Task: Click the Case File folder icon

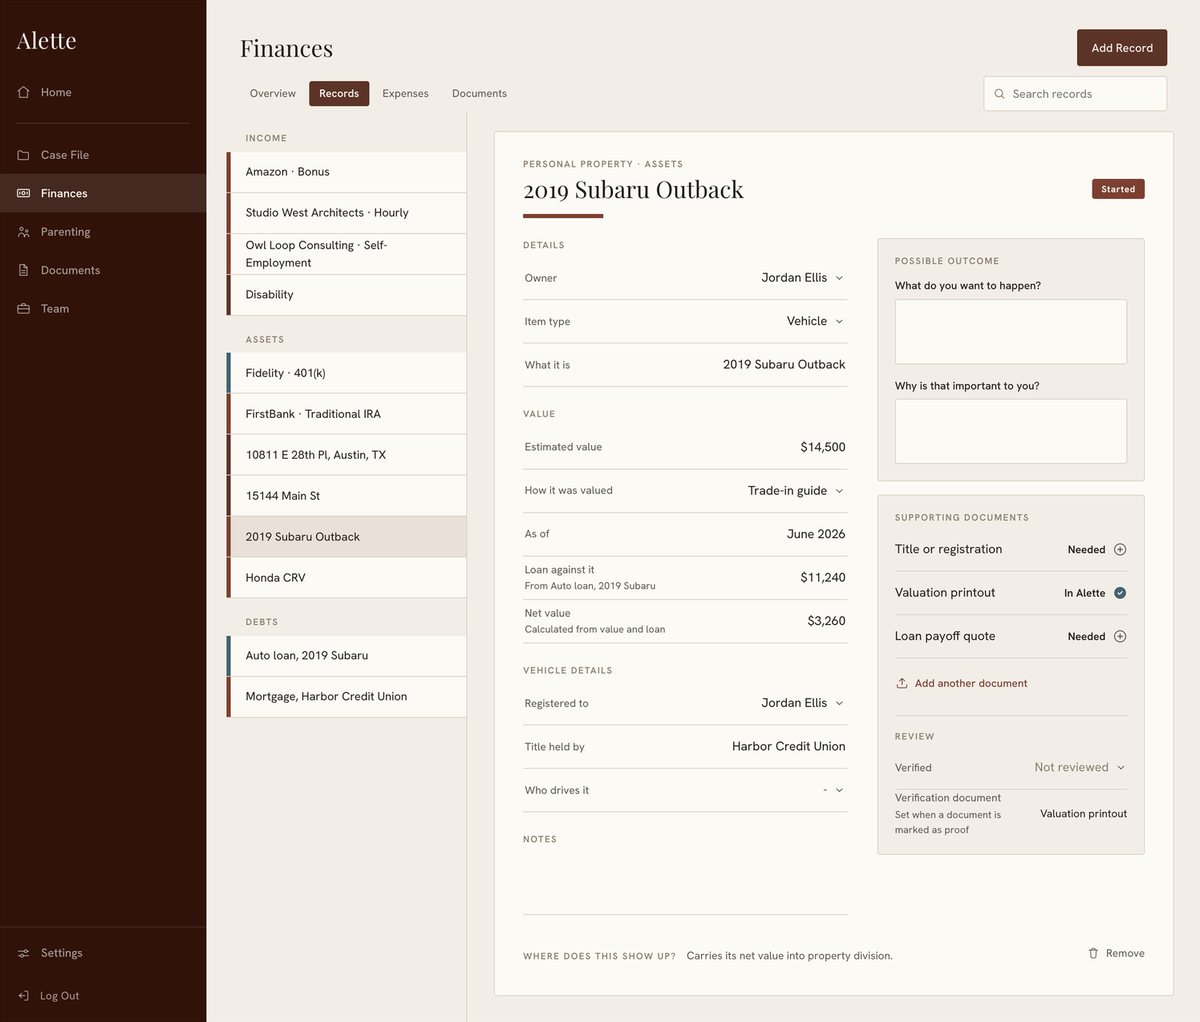Action: pos(23,155)
